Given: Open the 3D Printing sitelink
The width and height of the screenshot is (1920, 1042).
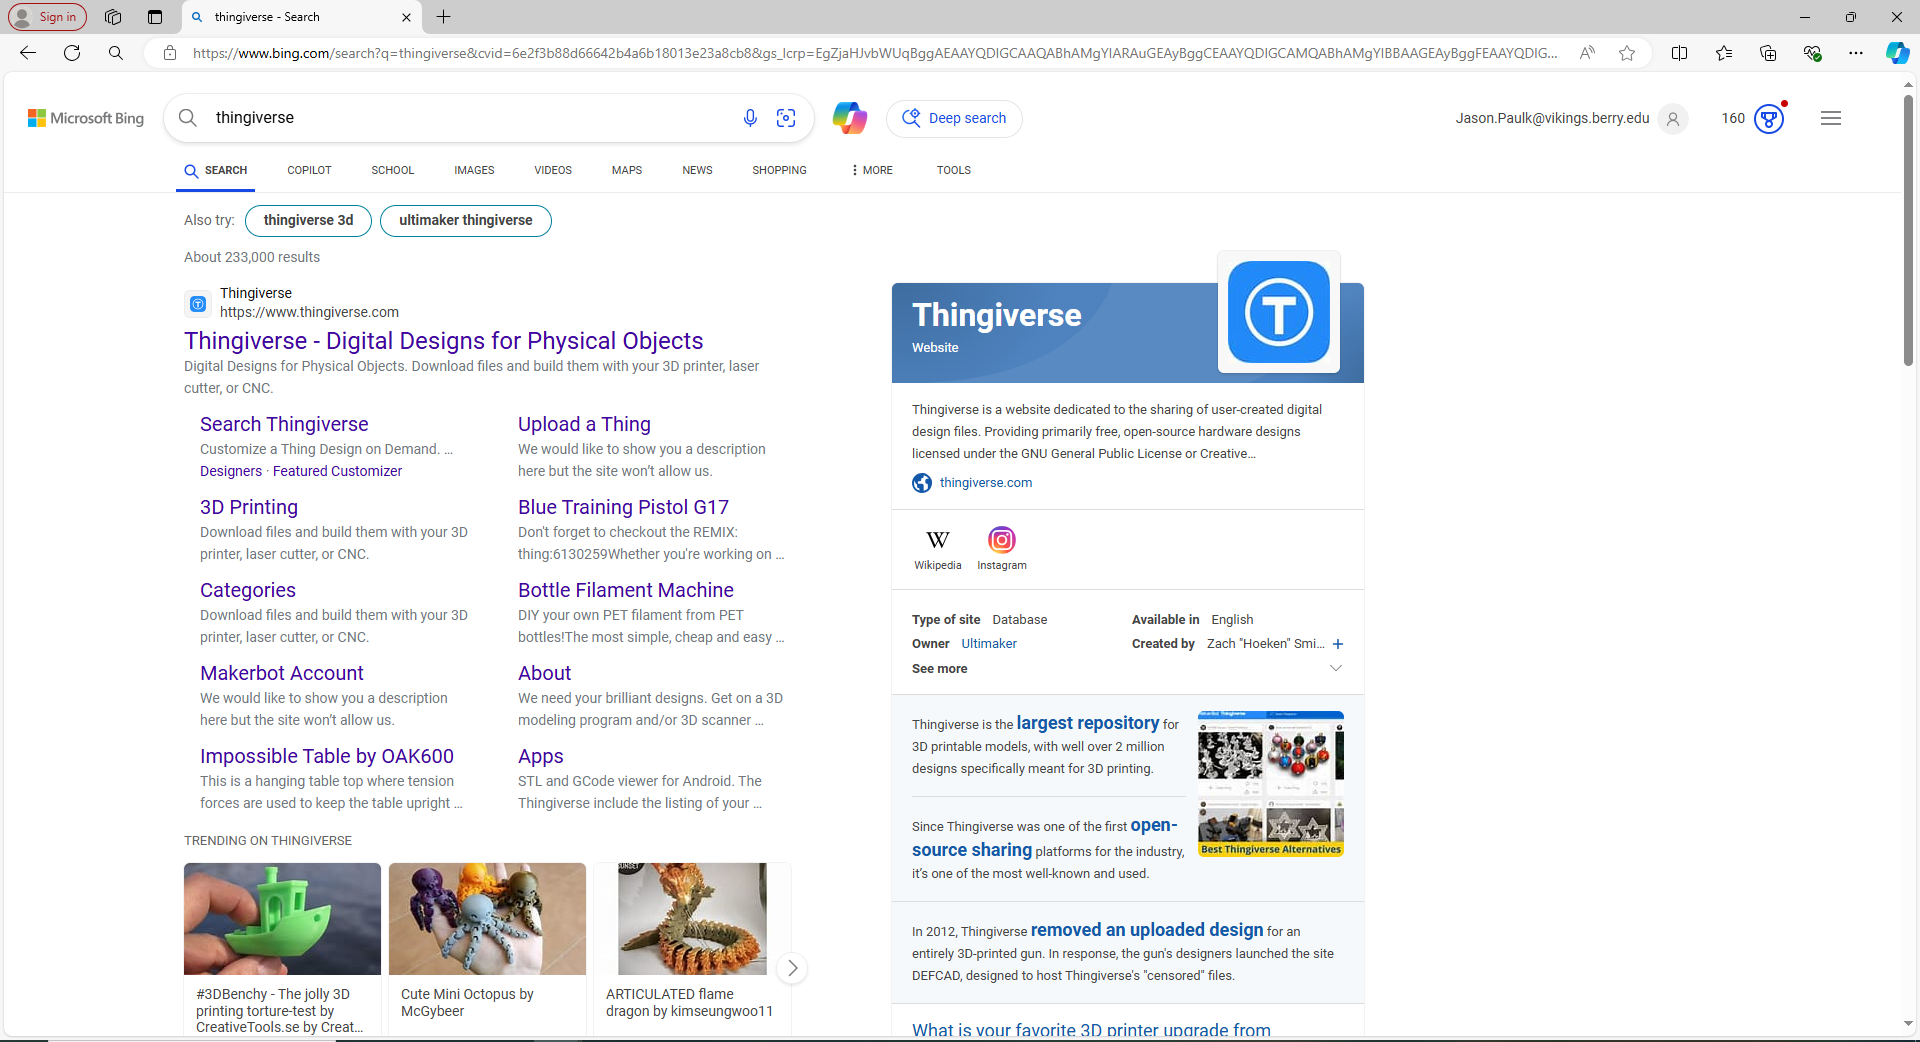Looking at the screenshot, I should [x=249, y=507].
